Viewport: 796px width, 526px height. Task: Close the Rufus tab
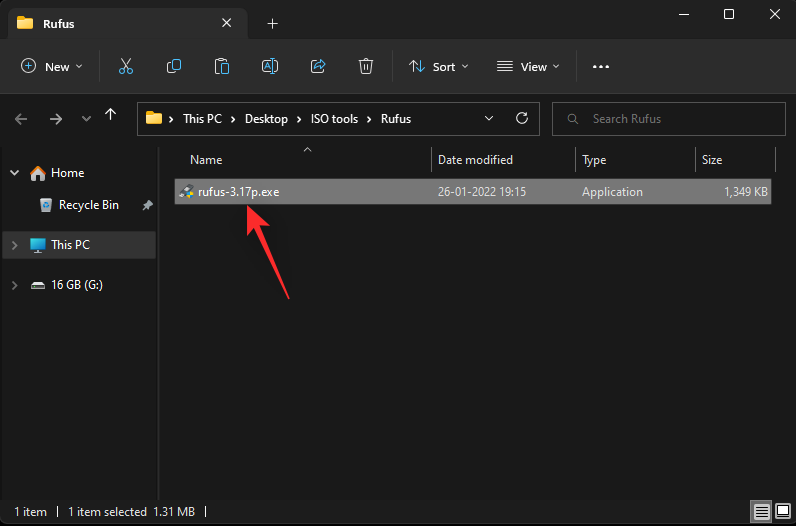(x=226, y=23)
